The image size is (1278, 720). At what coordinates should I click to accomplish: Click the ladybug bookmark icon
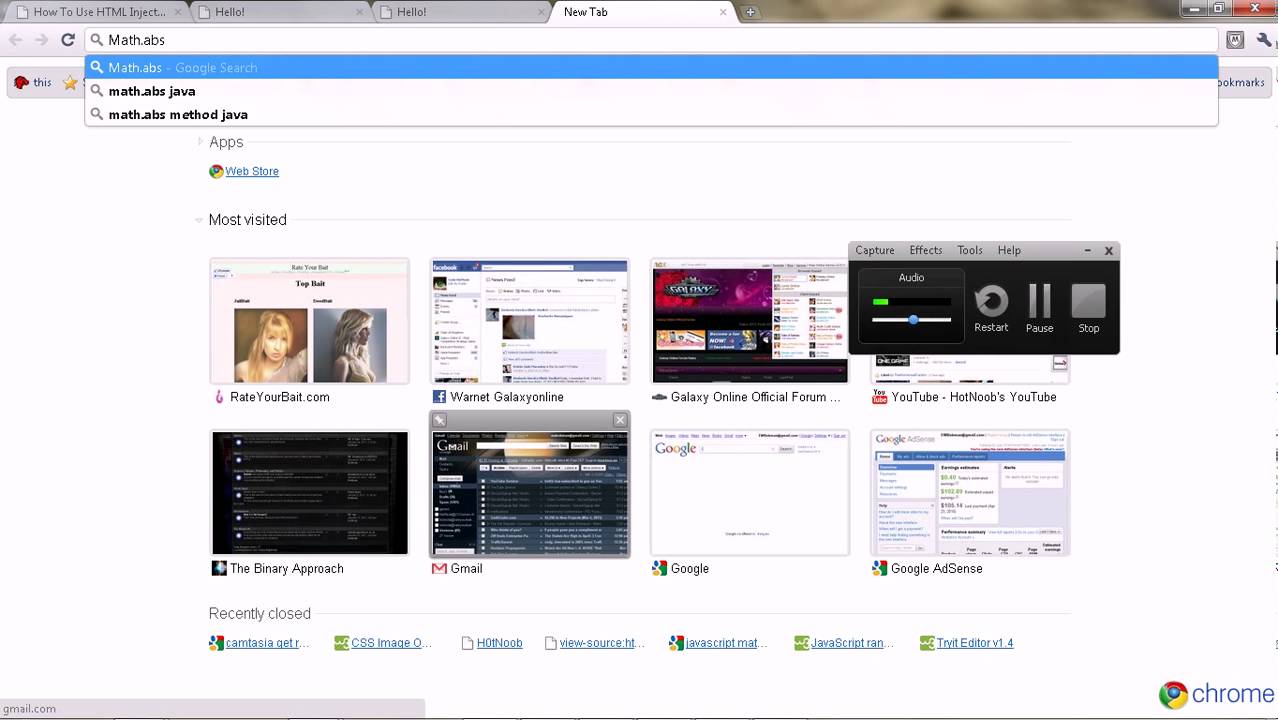coord(21,83)
